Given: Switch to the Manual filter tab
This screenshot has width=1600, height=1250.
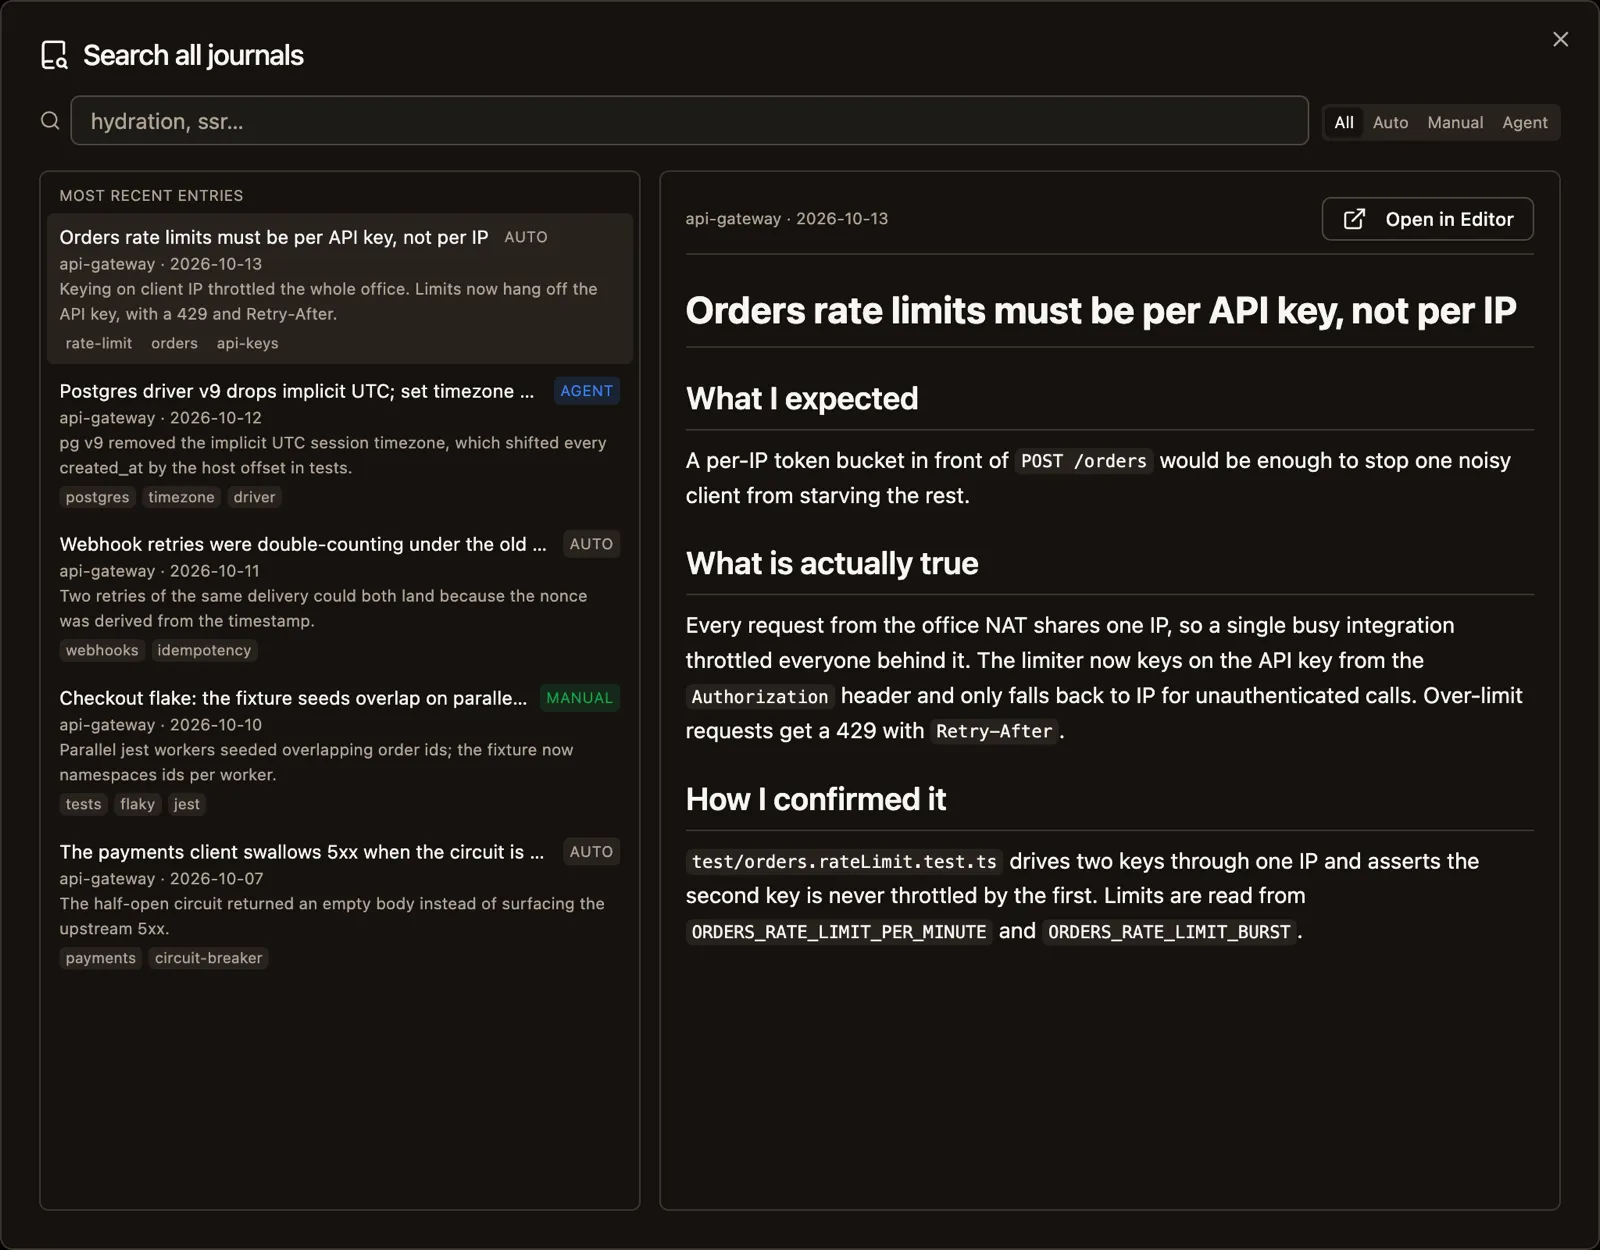Looking at the screenshot, I should click(x=1455, y=122).
